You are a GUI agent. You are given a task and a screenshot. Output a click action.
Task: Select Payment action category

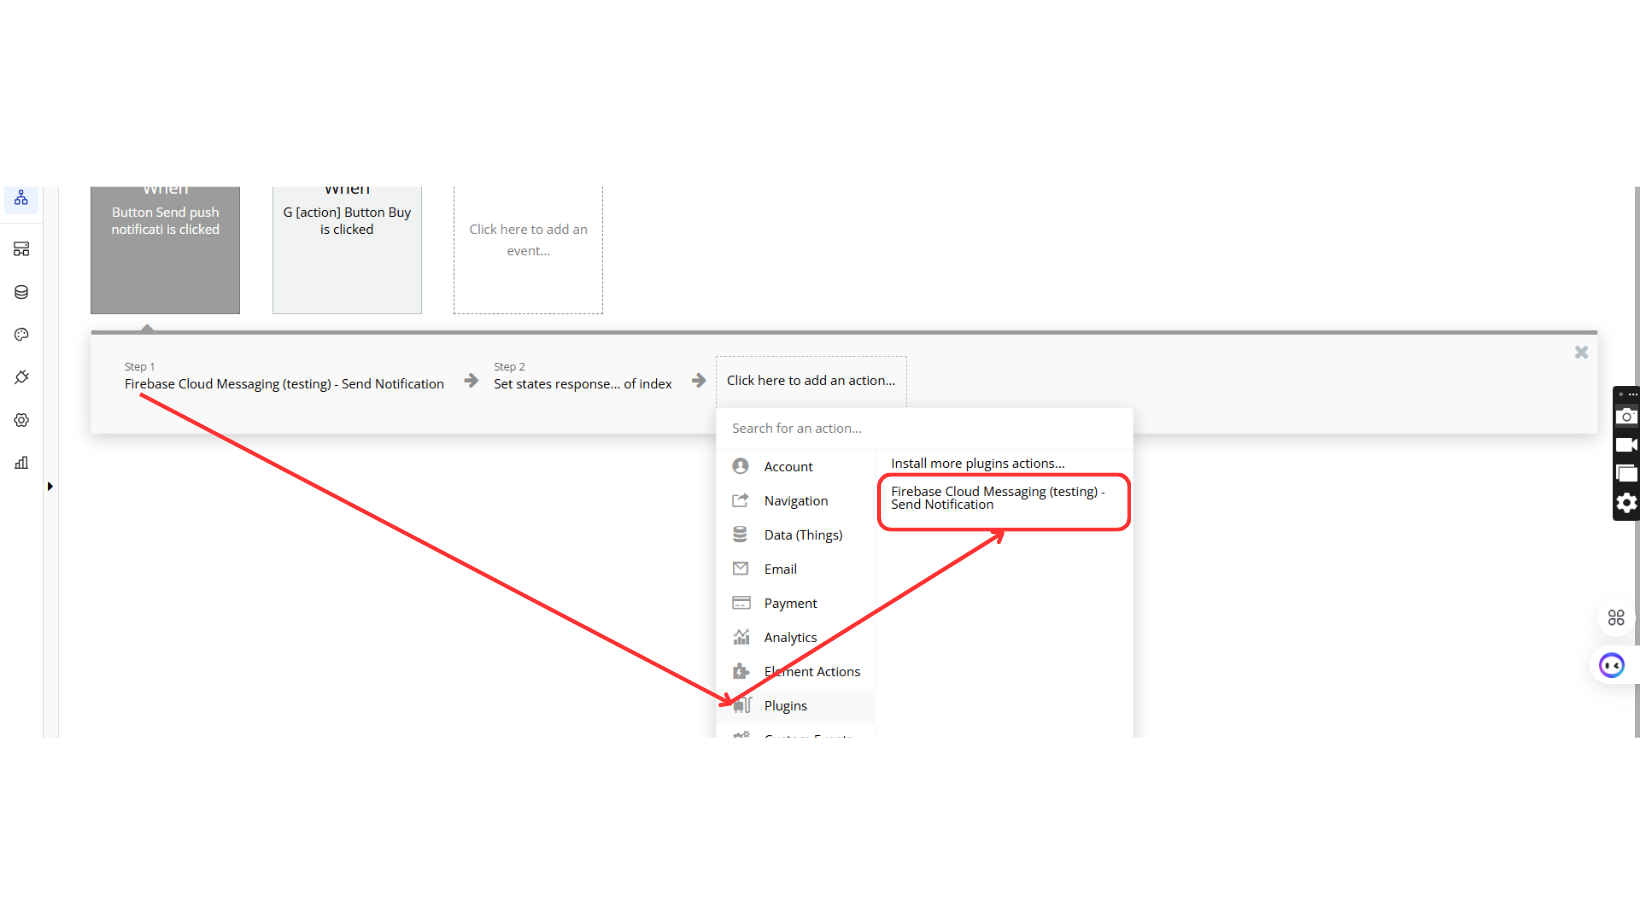tap(796, 603)
